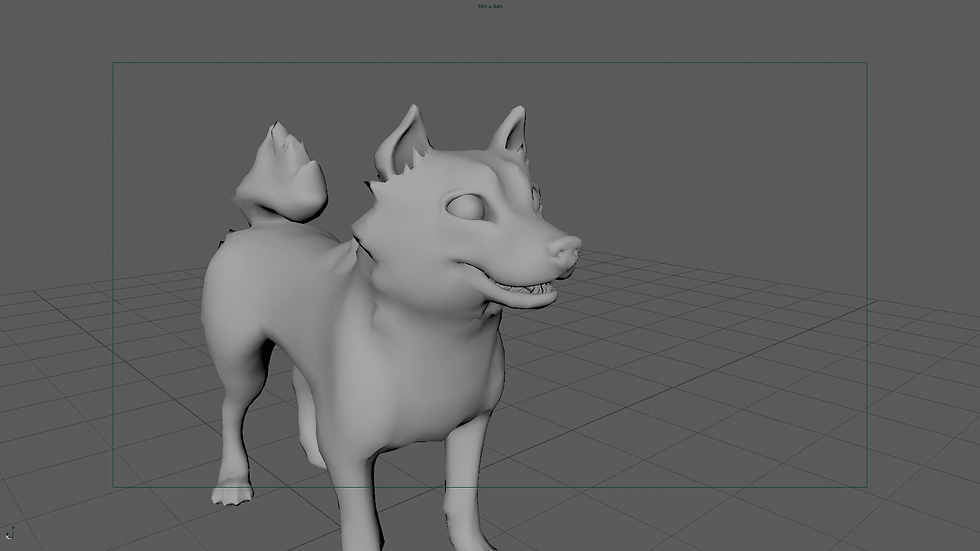
Task: Click the dog's right ear near the gate edge
Action: [509, 130]
